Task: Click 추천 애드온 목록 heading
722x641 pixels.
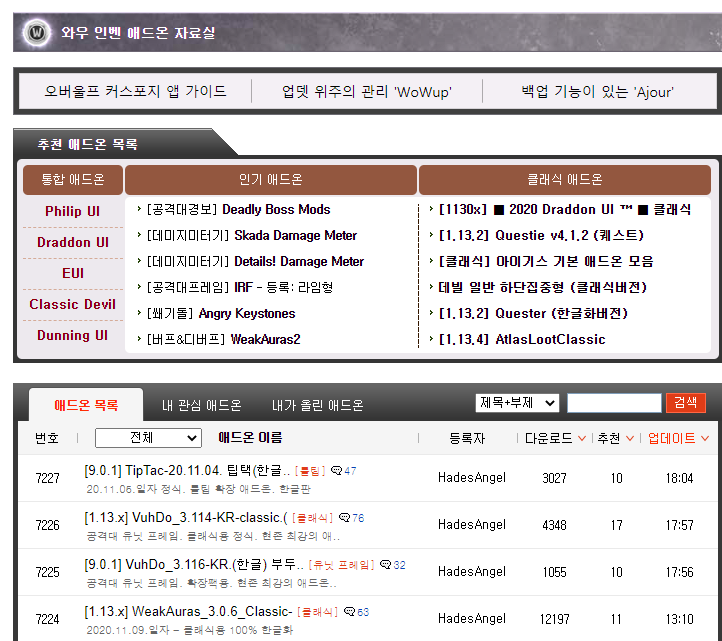Action: [x=87, y=144]
